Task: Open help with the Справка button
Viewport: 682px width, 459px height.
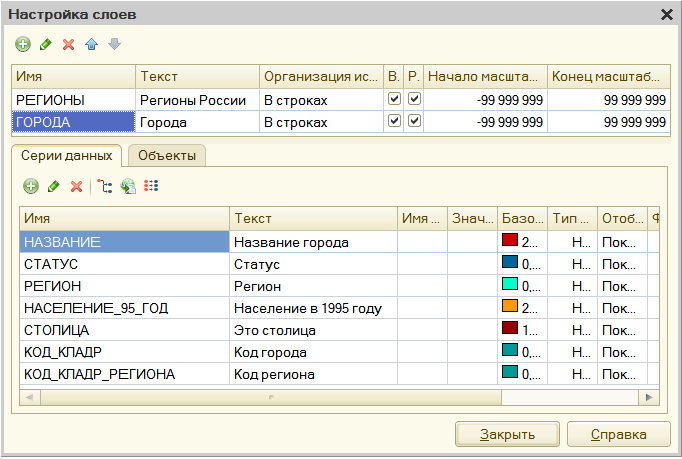Action: coord(618,434)
